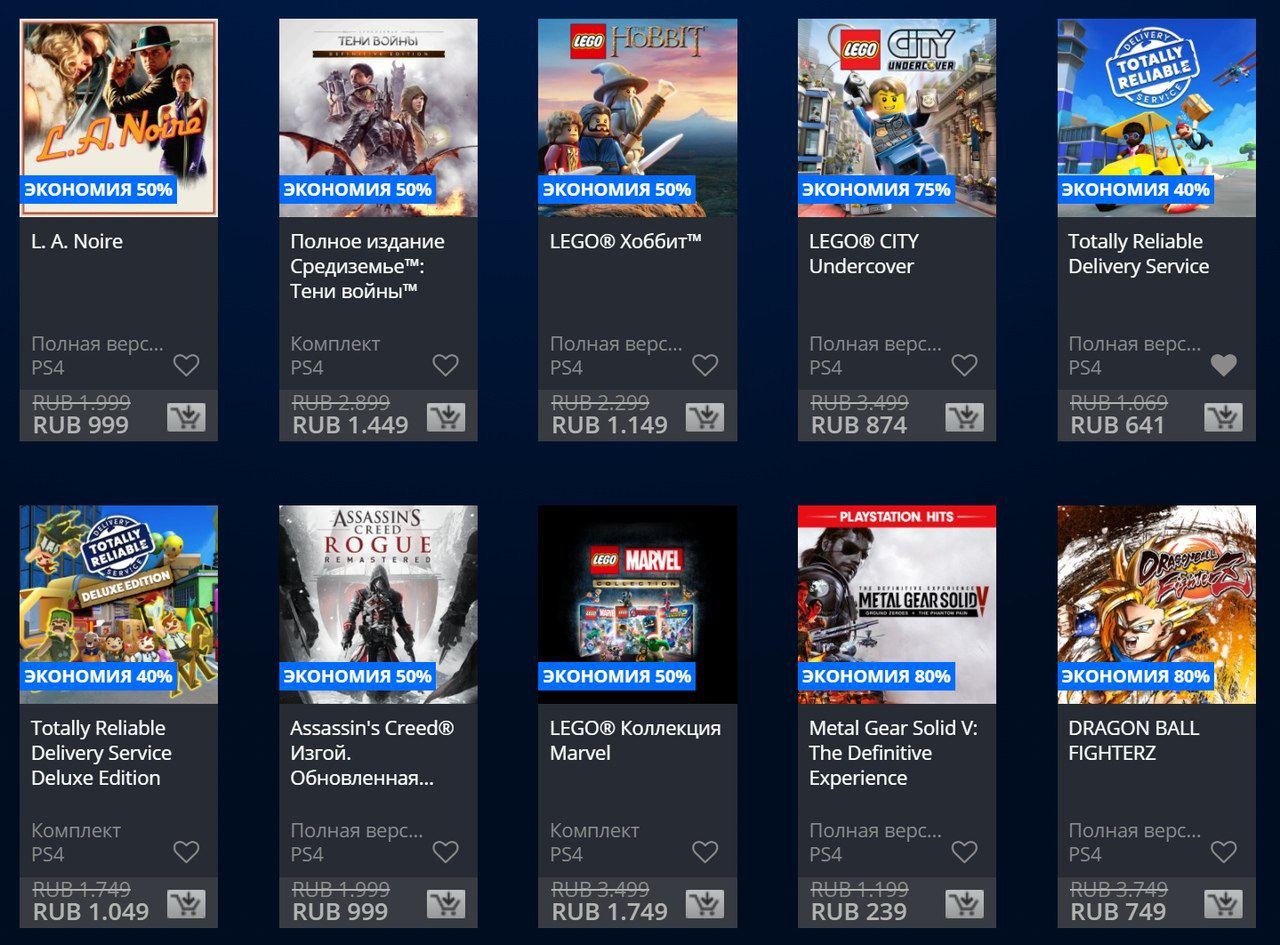Add LEGO CITY Undercover to cart
1280x945 pixels.
(x=964, y=417)
